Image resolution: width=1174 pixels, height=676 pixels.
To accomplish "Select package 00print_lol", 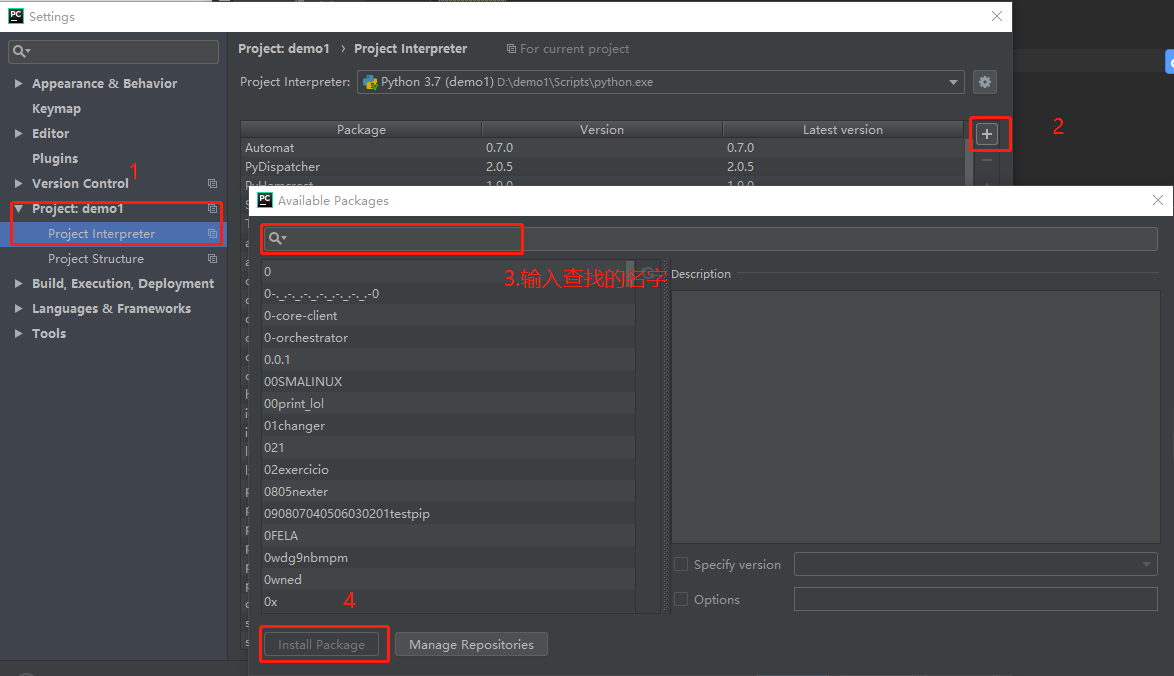I will (448, 404).
